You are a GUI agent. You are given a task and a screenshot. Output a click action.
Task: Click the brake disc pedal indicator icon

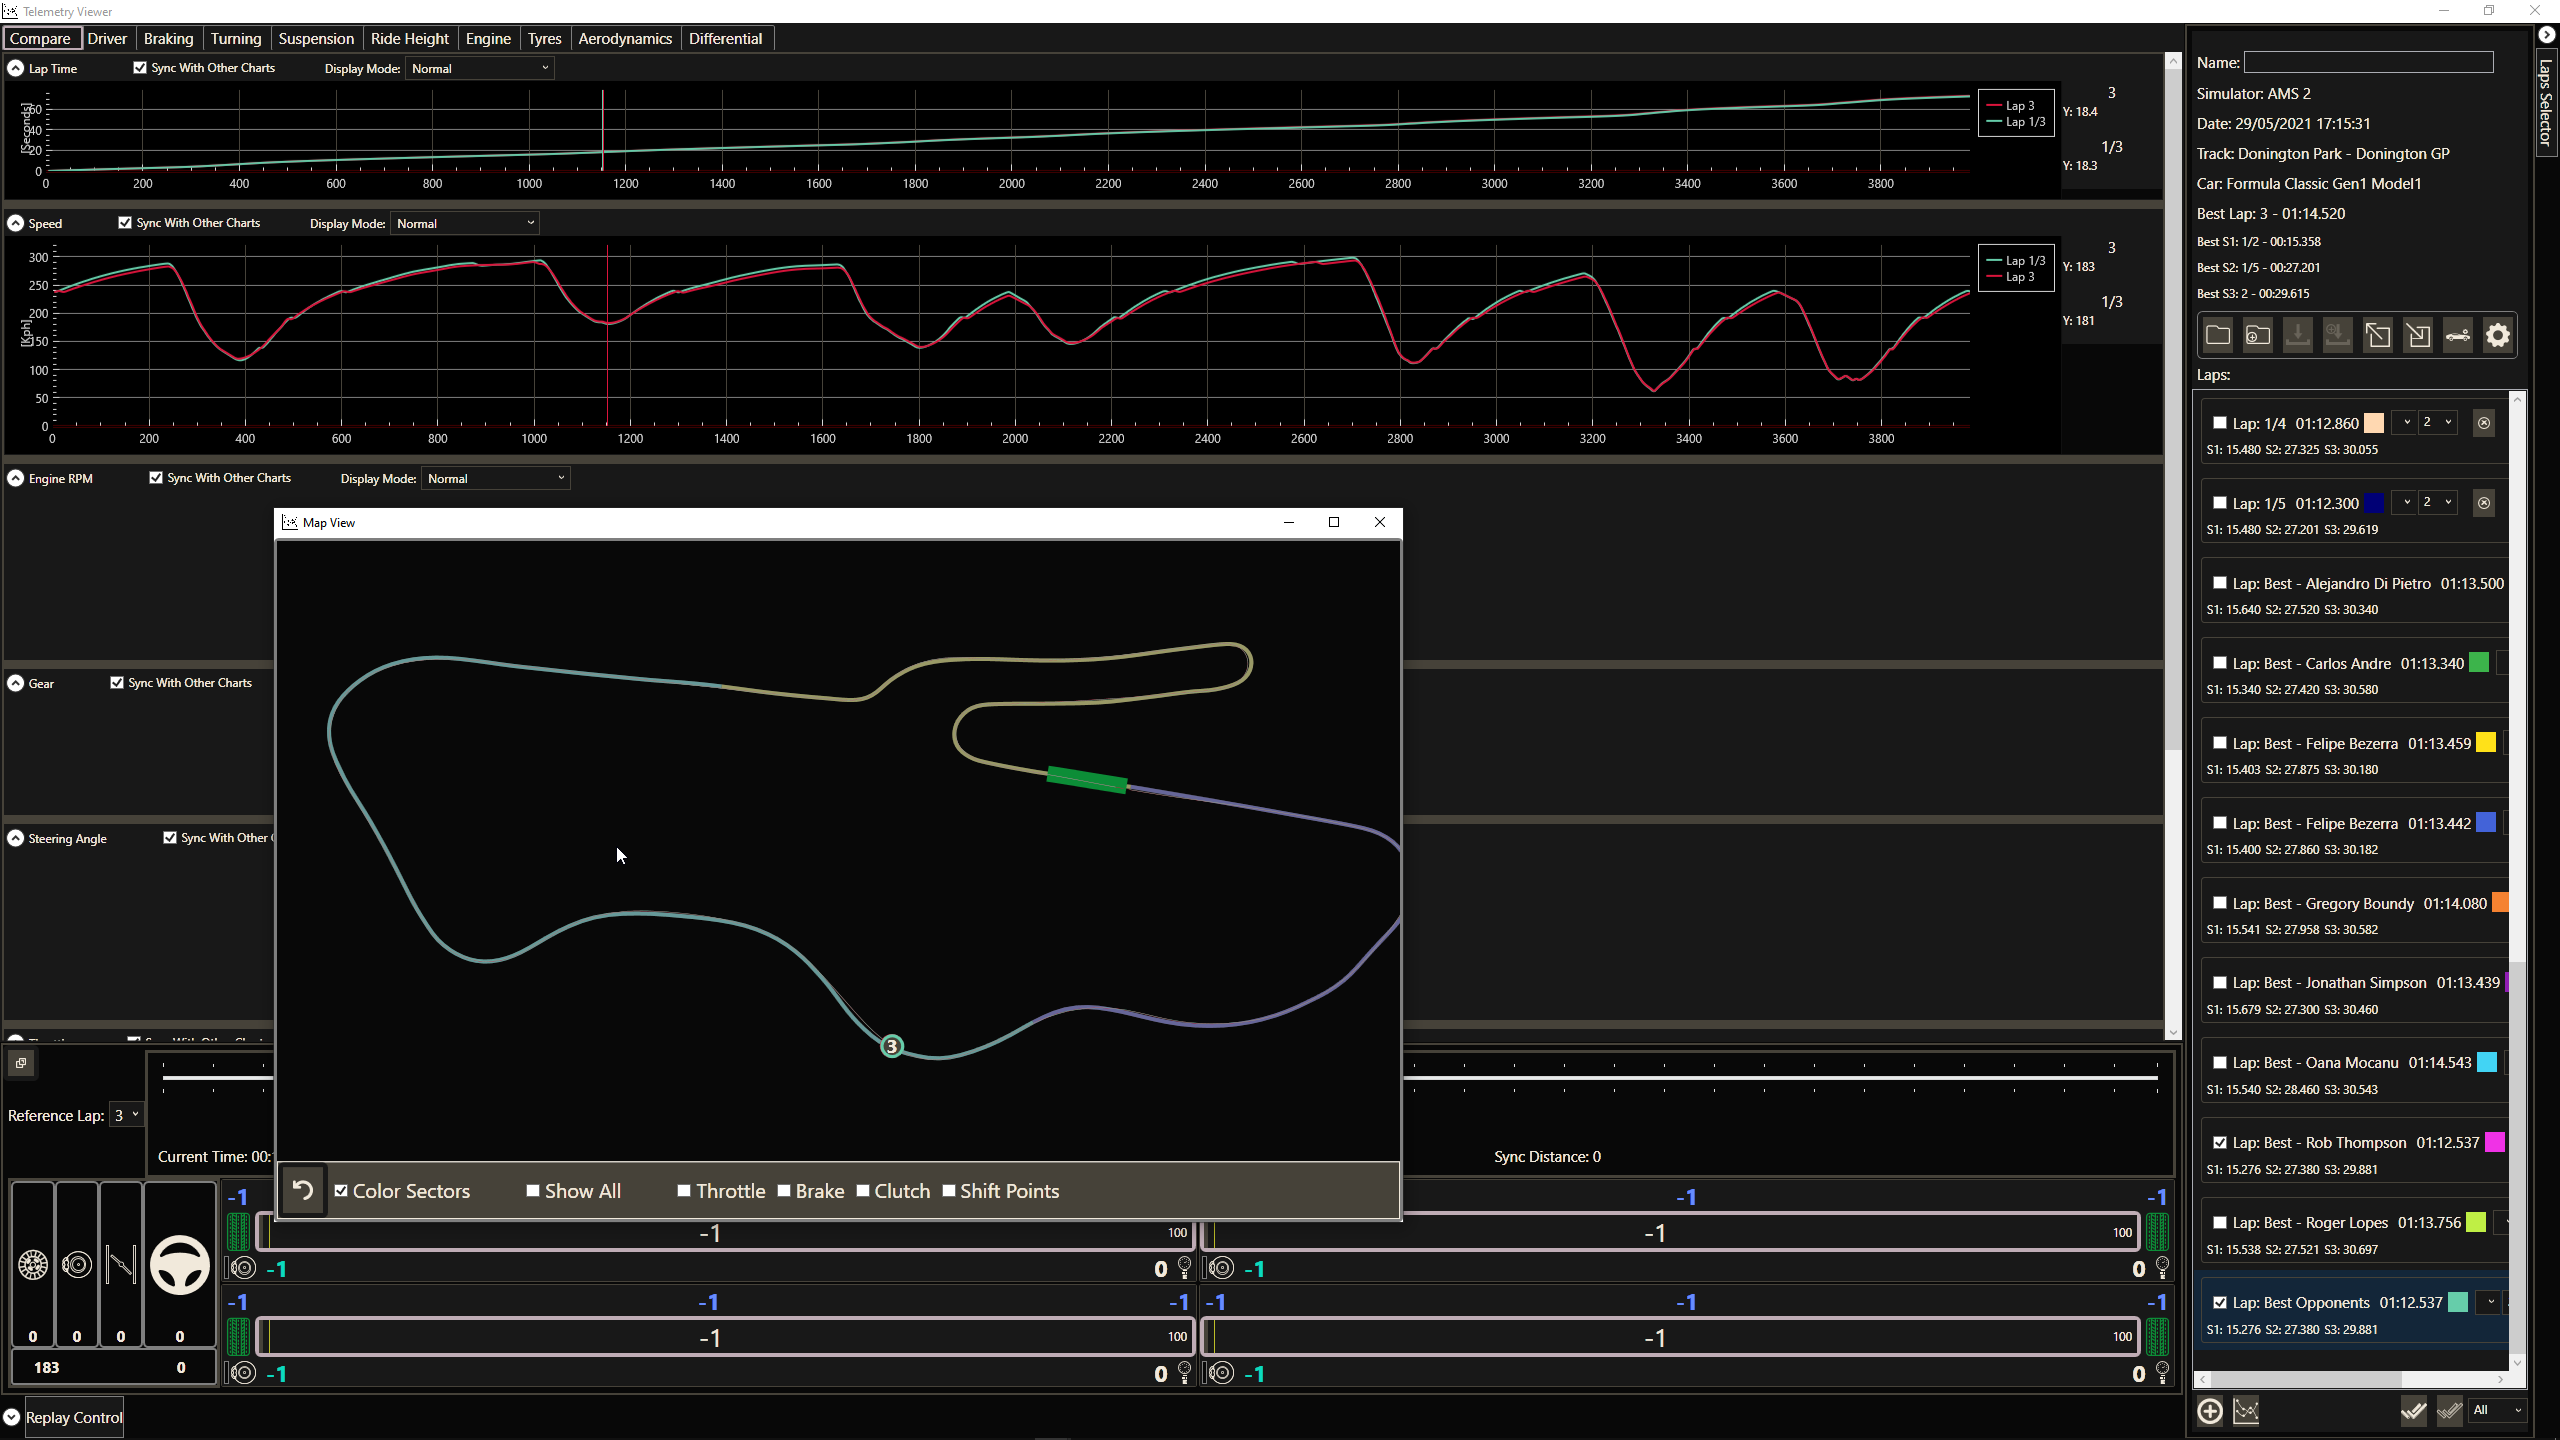tap(77, 1265)
